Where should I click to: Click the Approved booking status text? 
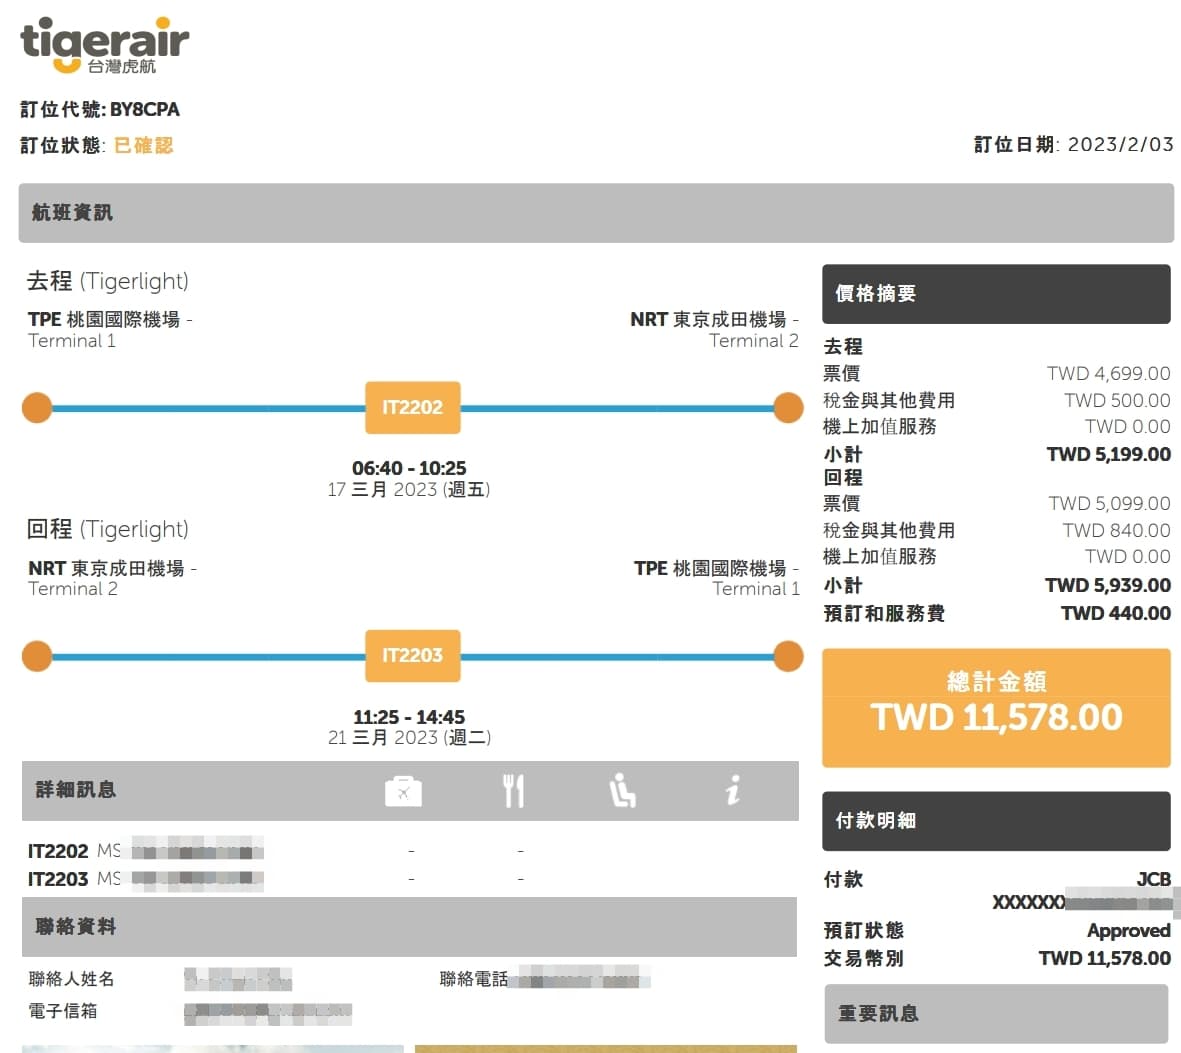tap(1128, 931)
